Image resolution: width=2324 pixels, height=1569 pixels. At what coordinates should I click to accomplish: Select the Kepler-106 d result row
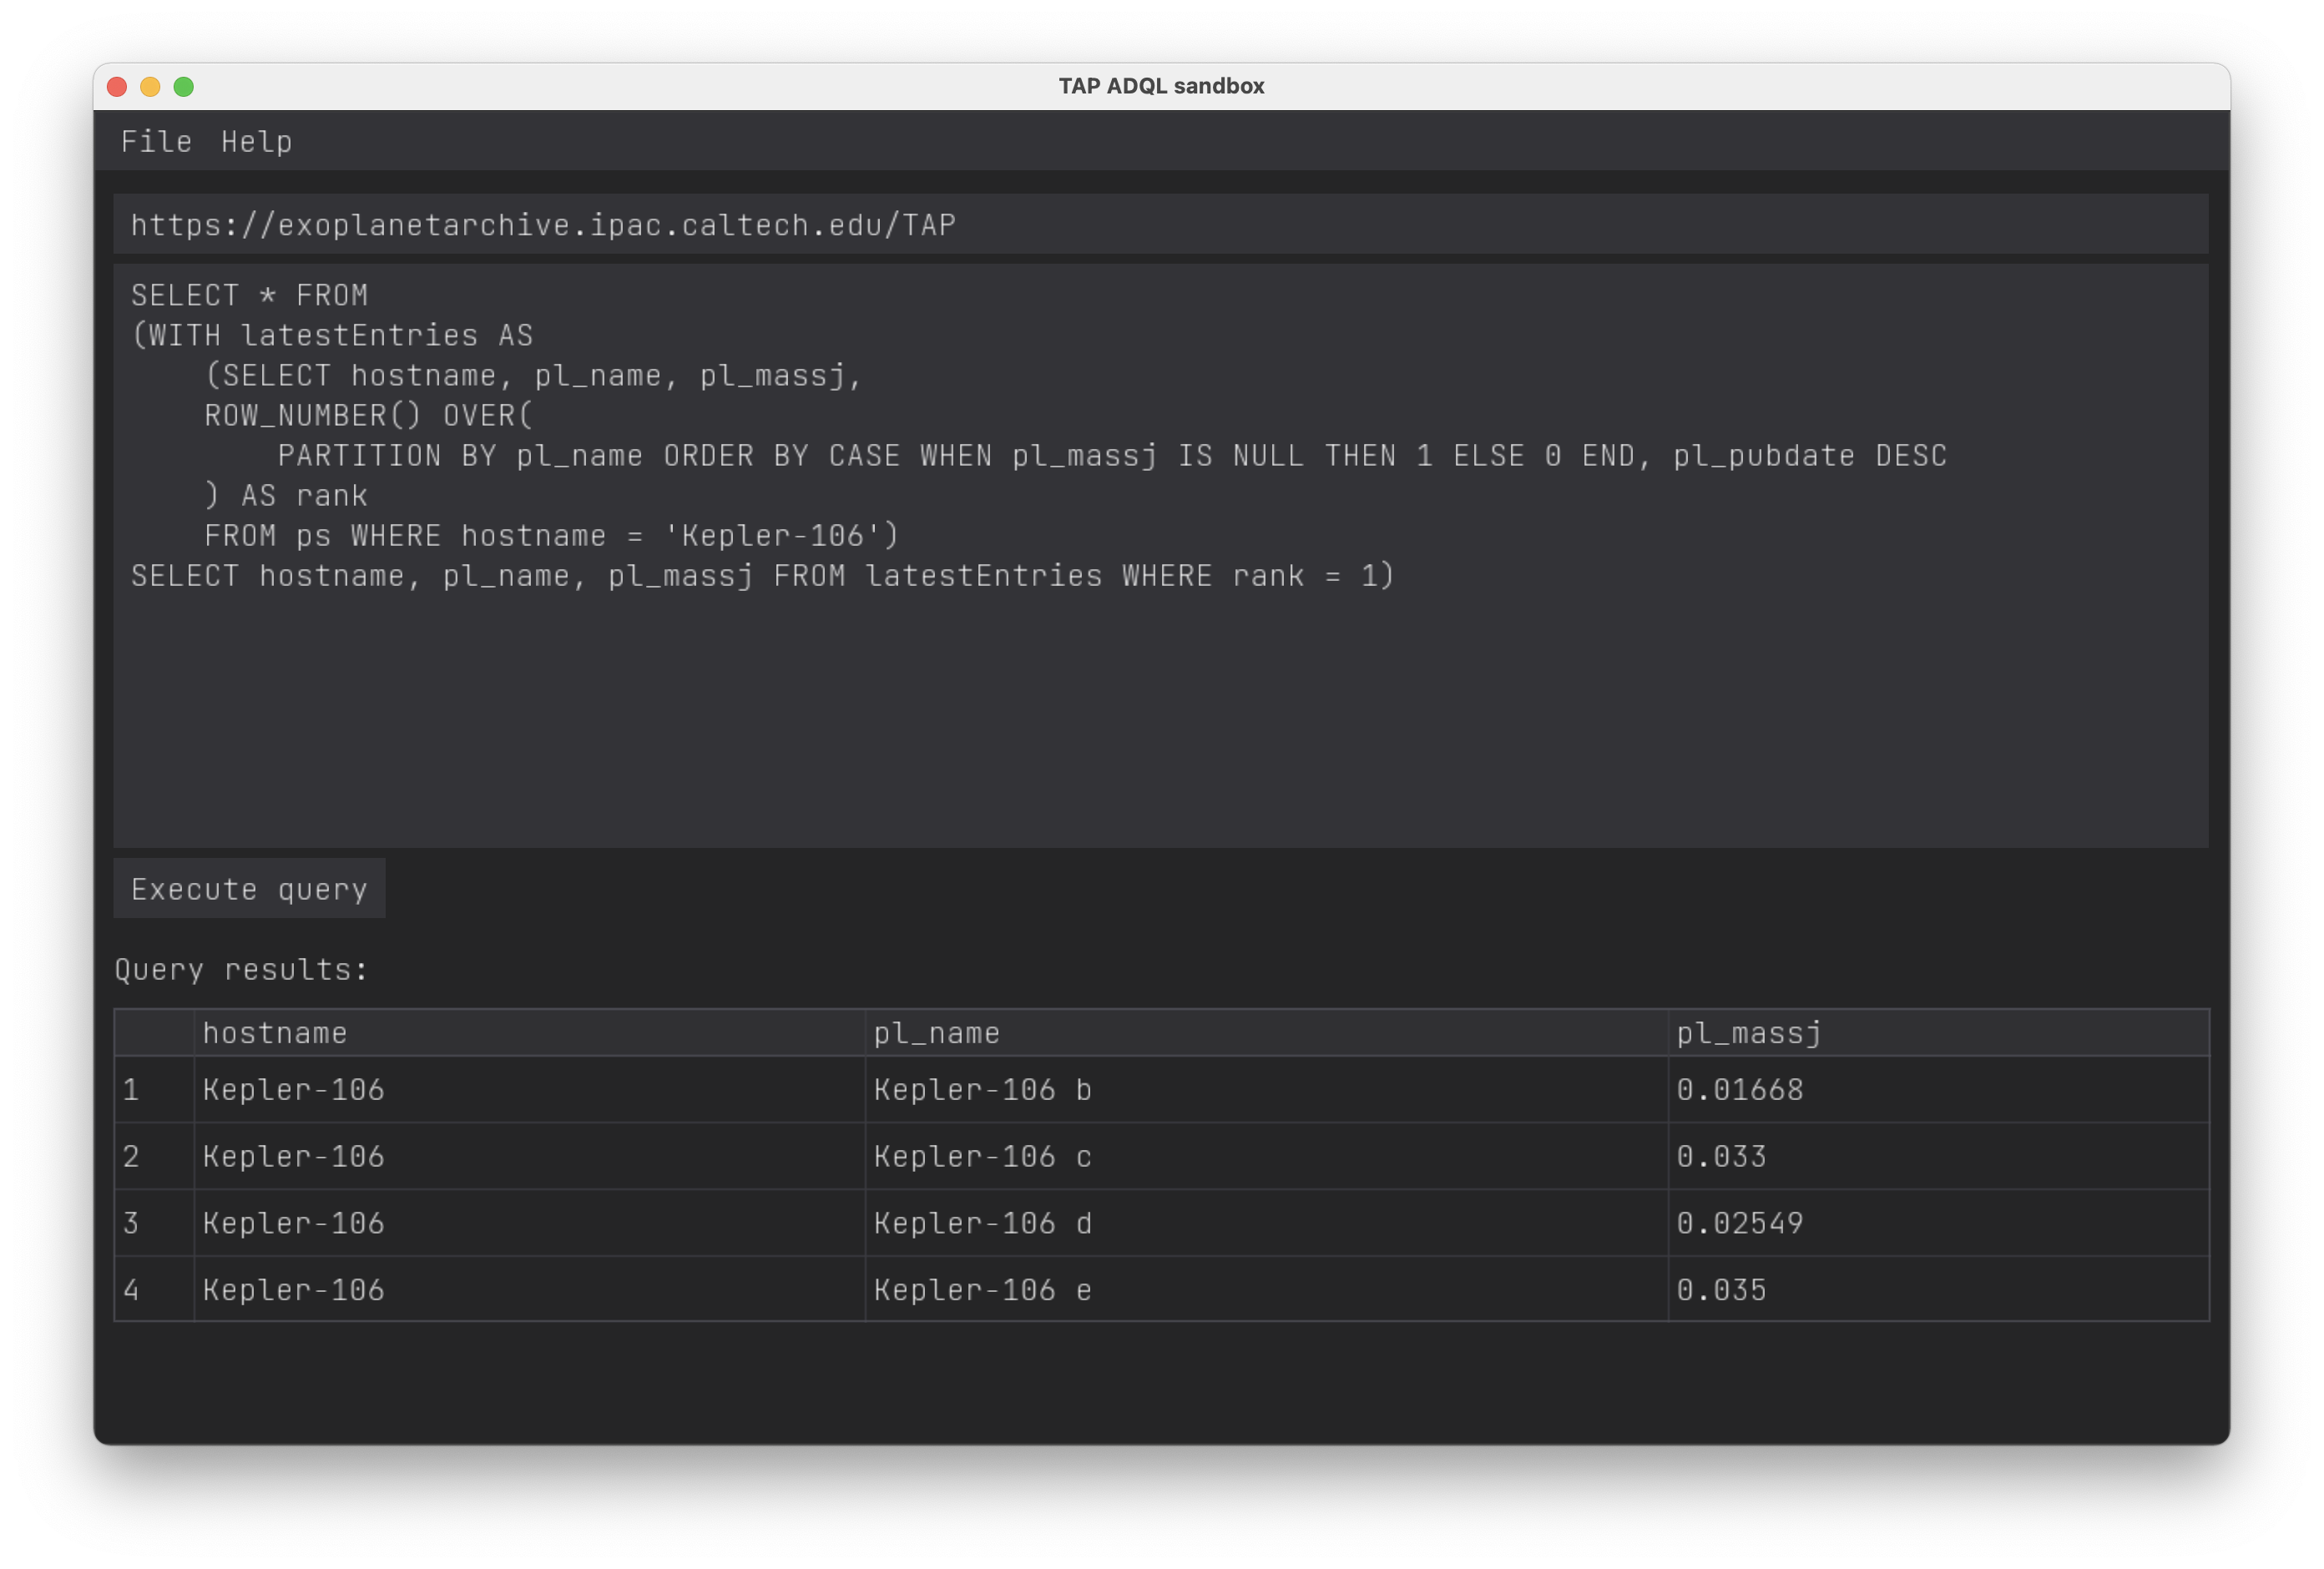(x=982, y=1223)
